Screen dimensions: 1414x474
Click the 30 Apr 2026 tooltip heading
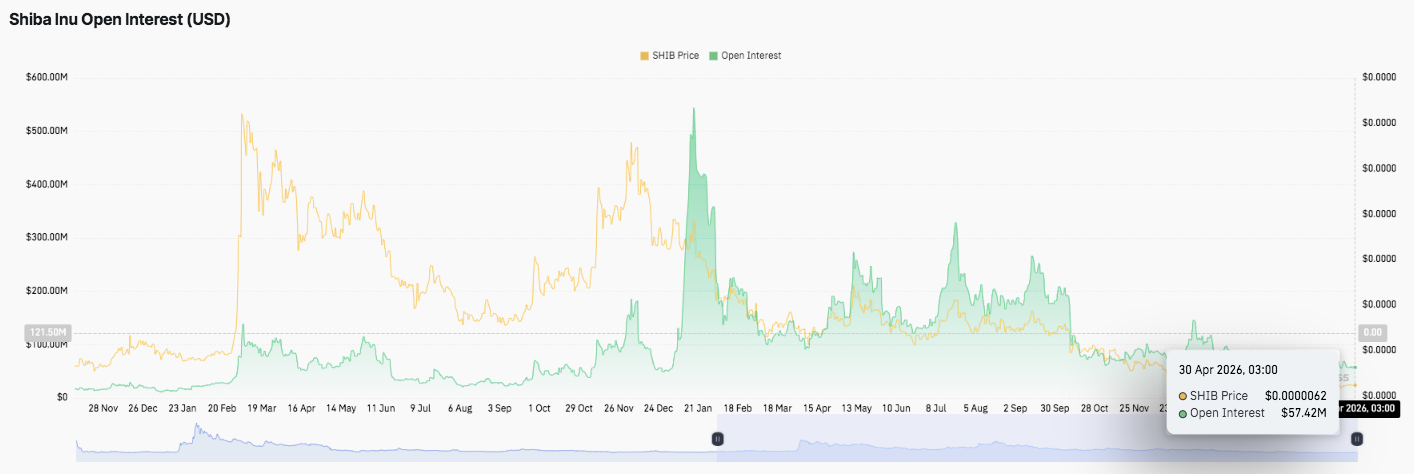pyautogui.click(x=1227, y=370)
